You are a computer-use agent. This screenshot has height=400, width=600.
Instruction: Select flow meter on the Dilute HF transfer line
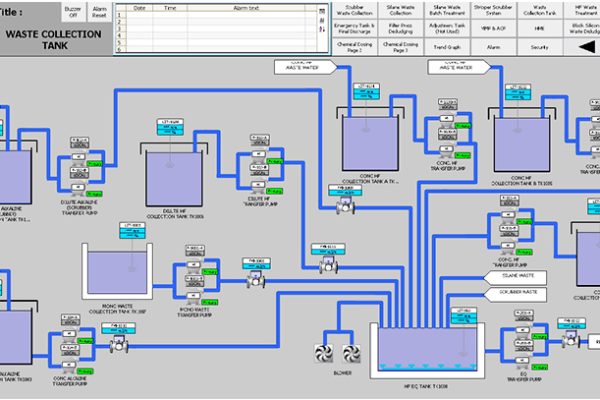pos(328,265)
